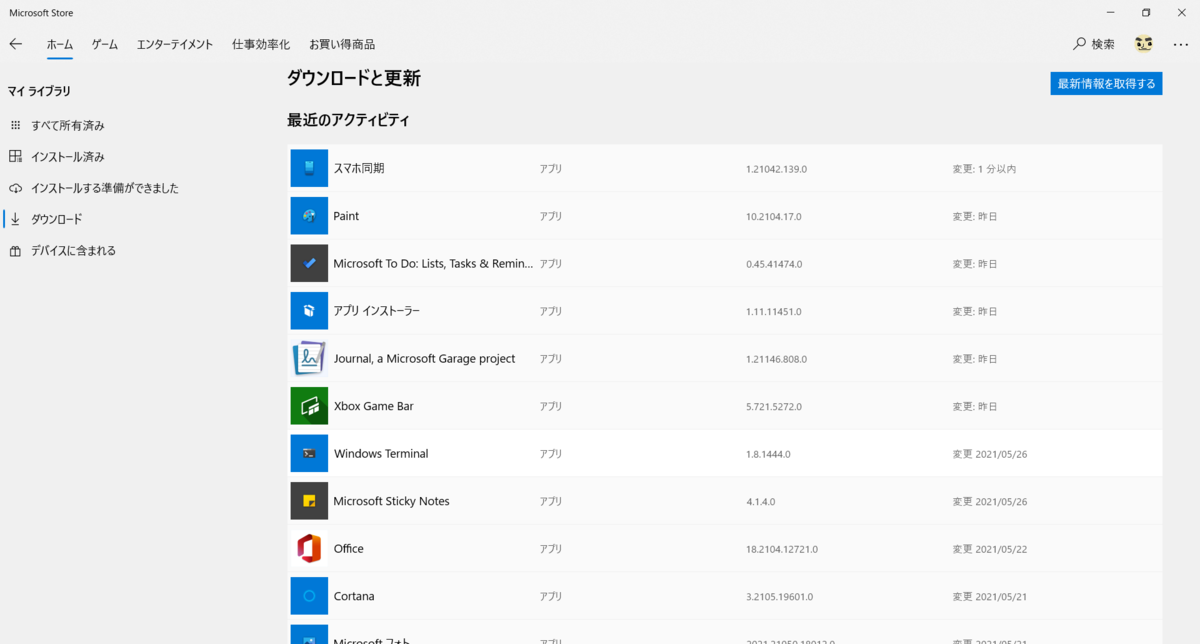Click version 5.721.5272.0 text

pos(773,407)
